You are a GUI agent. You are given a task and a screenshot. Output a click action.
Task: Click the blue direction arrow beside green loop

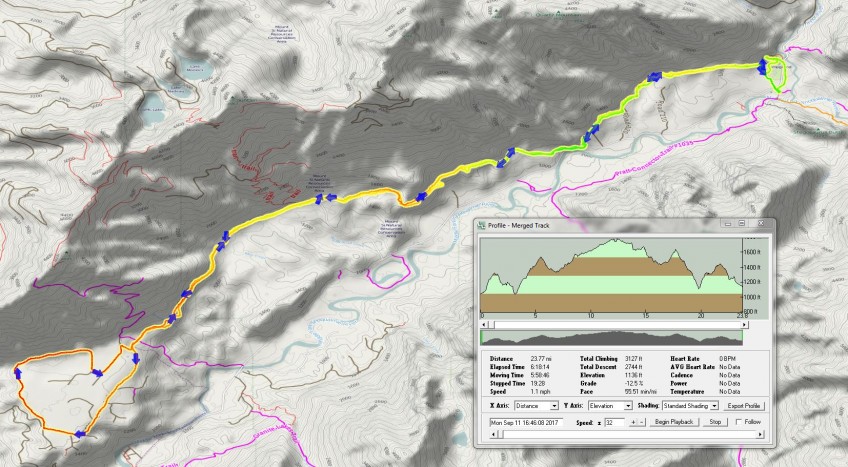tap(762, 66)
